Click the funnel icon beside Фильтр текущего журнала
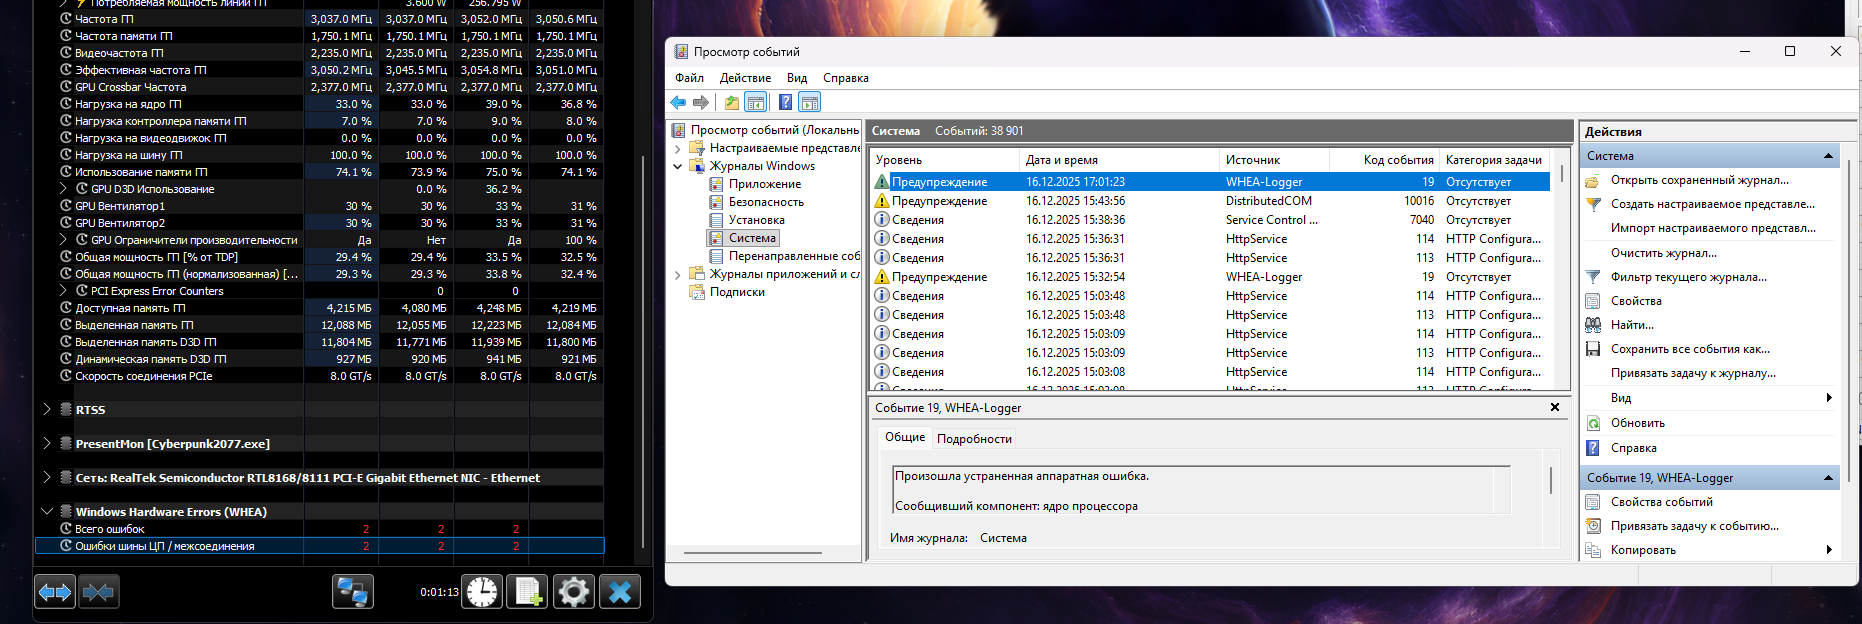 [x=1593, y=277]
